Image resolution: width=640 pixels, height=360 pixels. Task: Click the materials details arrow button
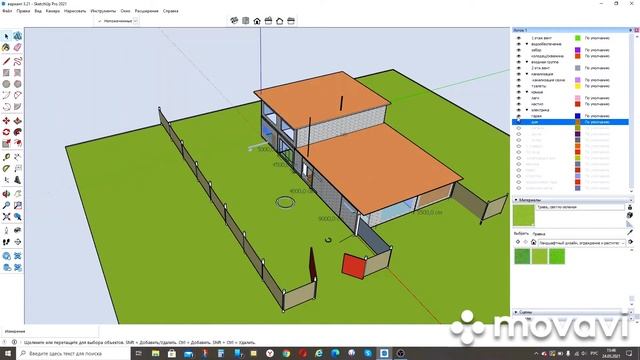631,242
